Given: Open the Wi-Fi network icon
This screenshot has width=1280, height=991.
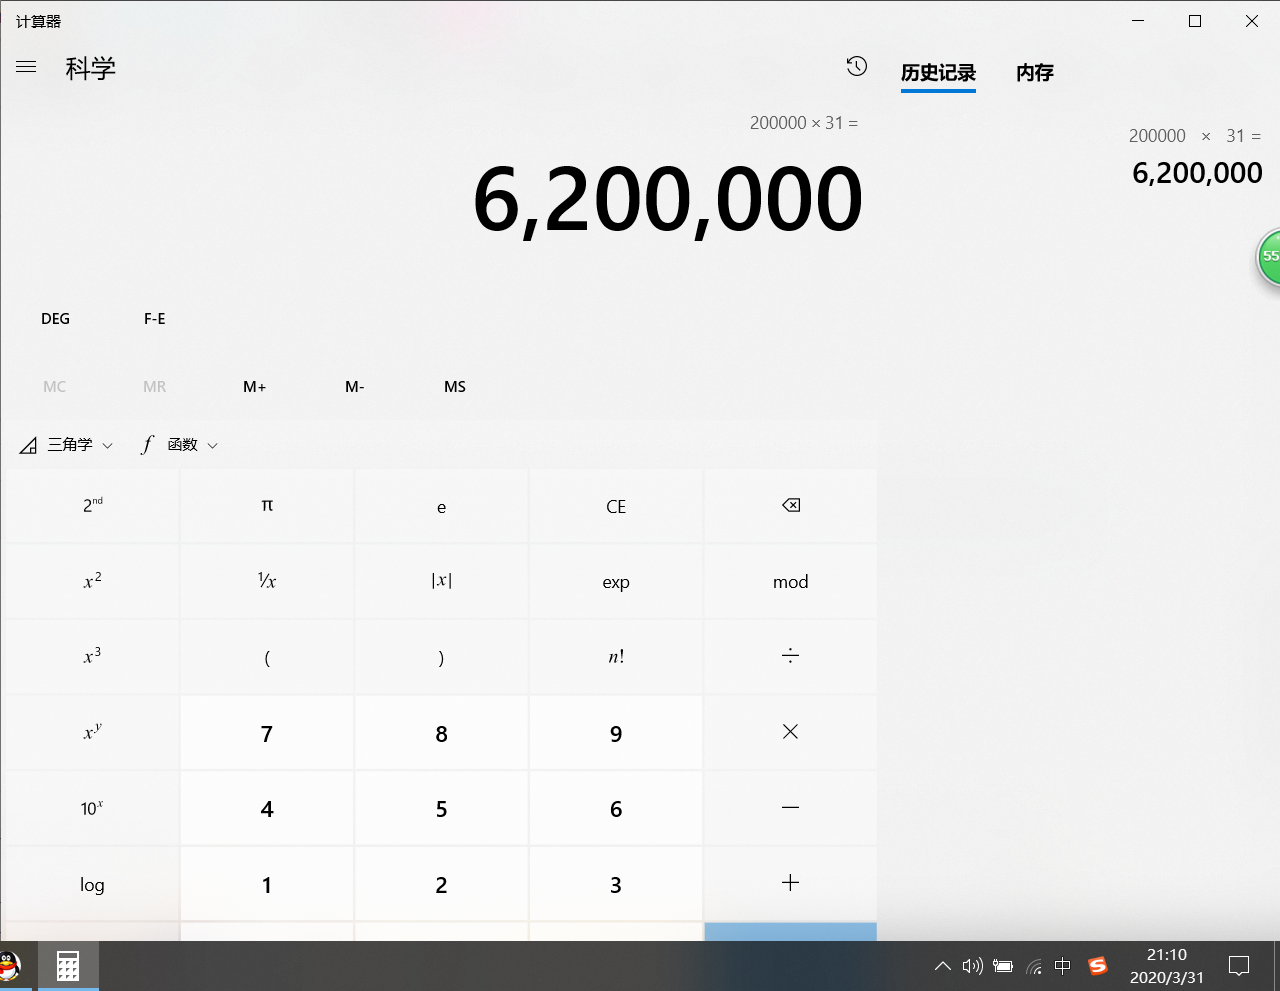Looking at the screenshot, I should pyautogui.click(x=1034, y=967).
